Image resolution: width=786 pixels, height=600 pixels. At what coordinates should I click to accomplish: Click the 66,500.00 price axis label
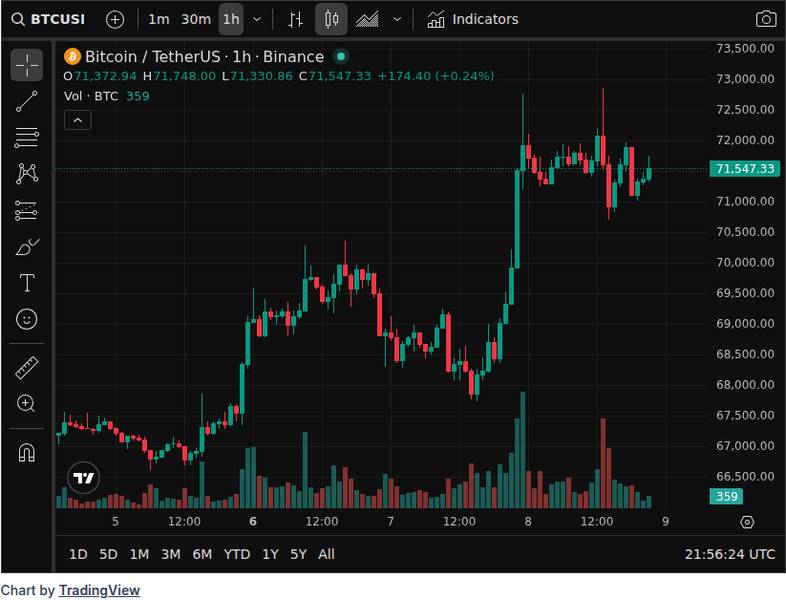point(745,477)
